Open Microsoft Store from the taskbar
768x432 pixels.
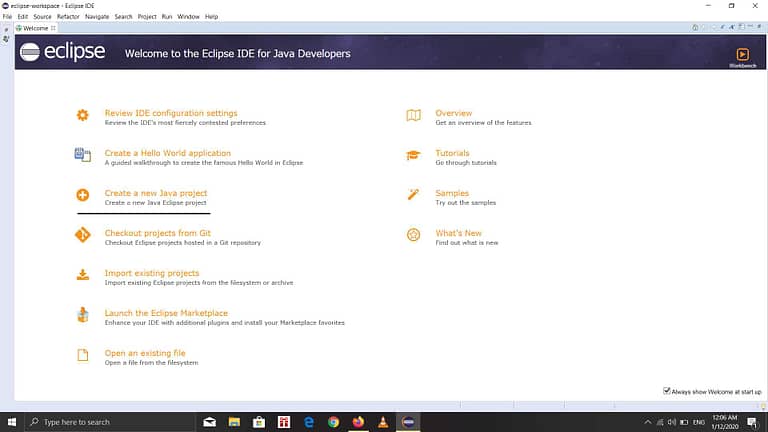(259, 422)
